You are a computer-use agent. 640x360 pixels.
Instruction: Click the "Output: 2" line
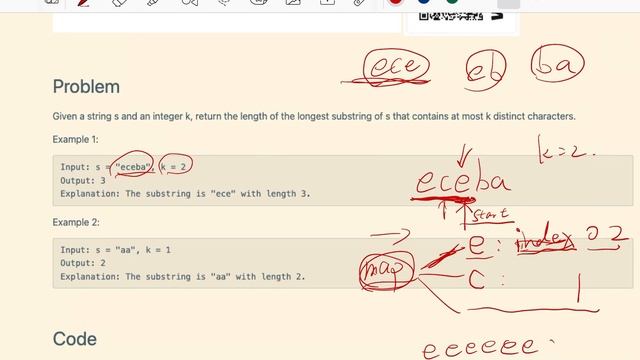83,263
